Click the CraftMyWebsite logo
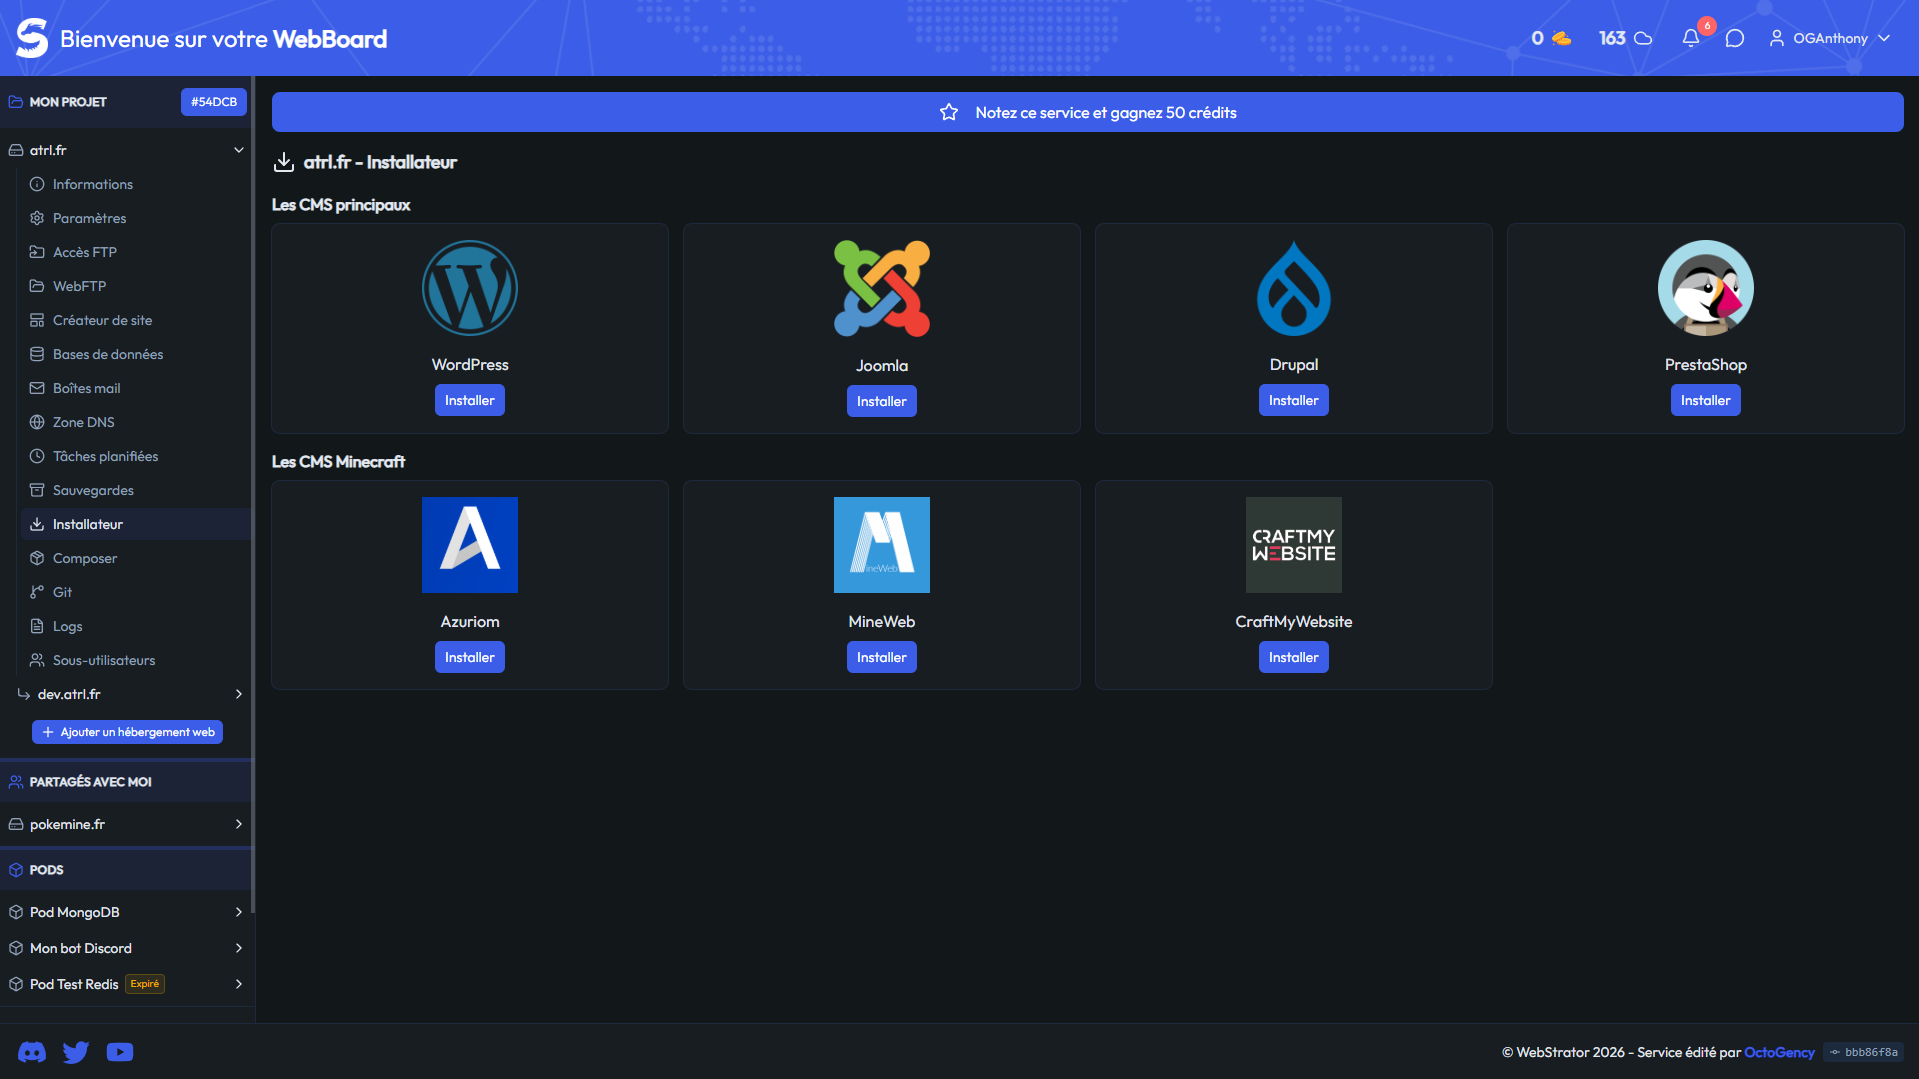This screenshot has width=1919, height=1079. (x=1294, y=545)
